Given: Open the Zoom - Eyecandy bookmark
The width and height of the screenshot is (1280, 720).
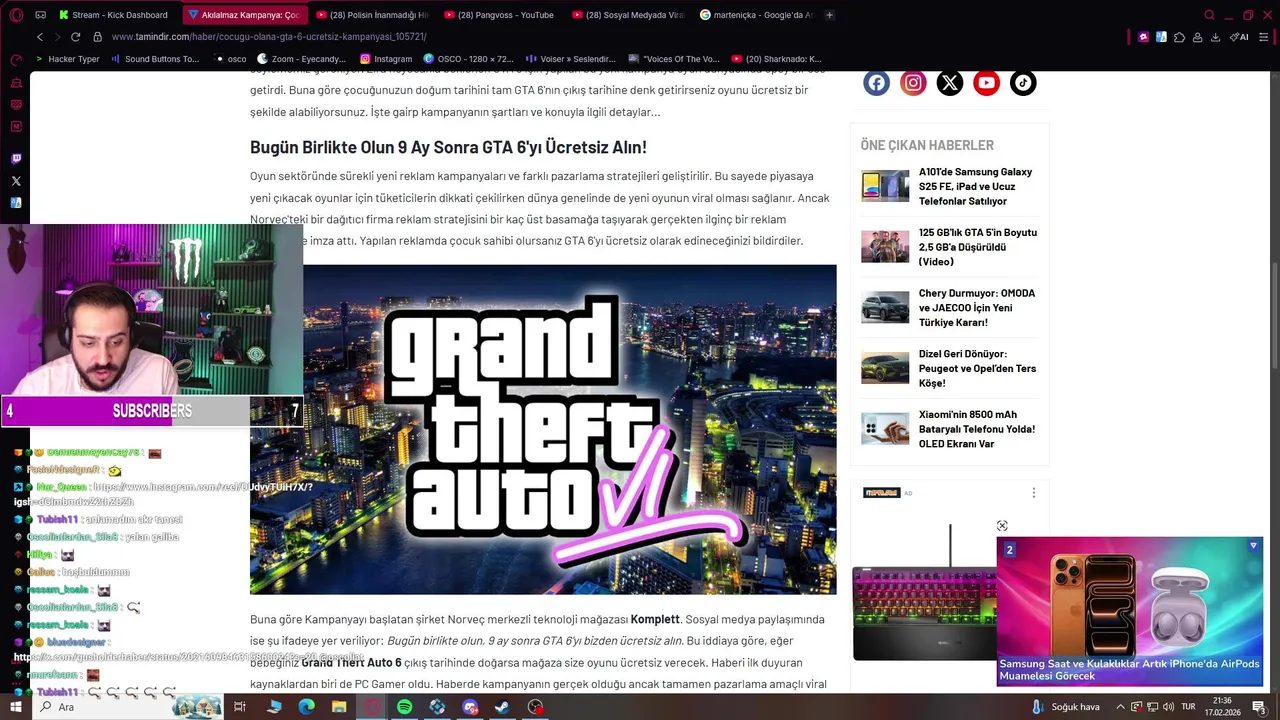Looking at the screenshot, I should tap(301, 59).
